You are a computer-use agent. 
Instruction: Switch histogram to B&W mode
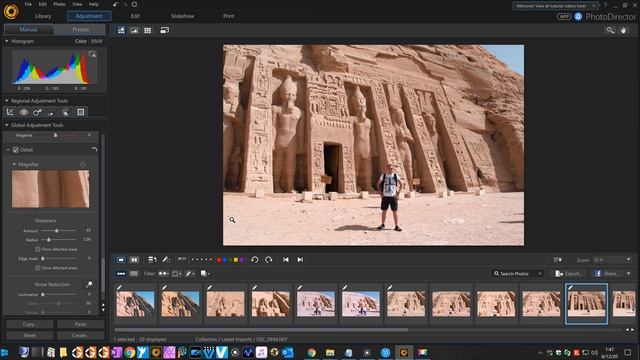click(x=96, y=41)
